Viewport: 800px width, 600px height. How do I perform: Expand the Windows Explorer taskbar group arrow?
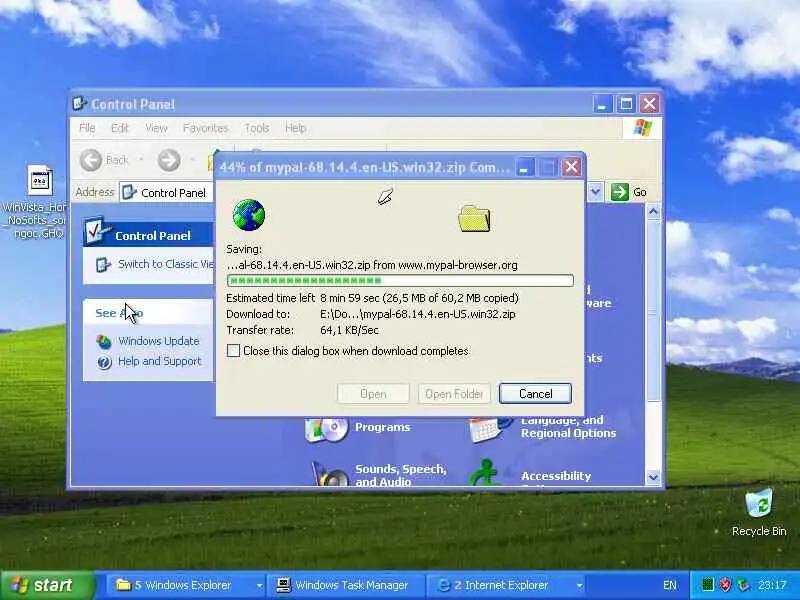[x=259, y=585]
